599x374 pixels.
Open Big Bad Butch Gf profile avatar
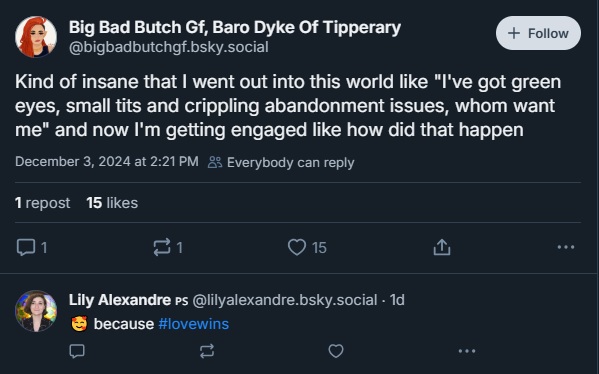pyautogui.click(x=36, y=37)
